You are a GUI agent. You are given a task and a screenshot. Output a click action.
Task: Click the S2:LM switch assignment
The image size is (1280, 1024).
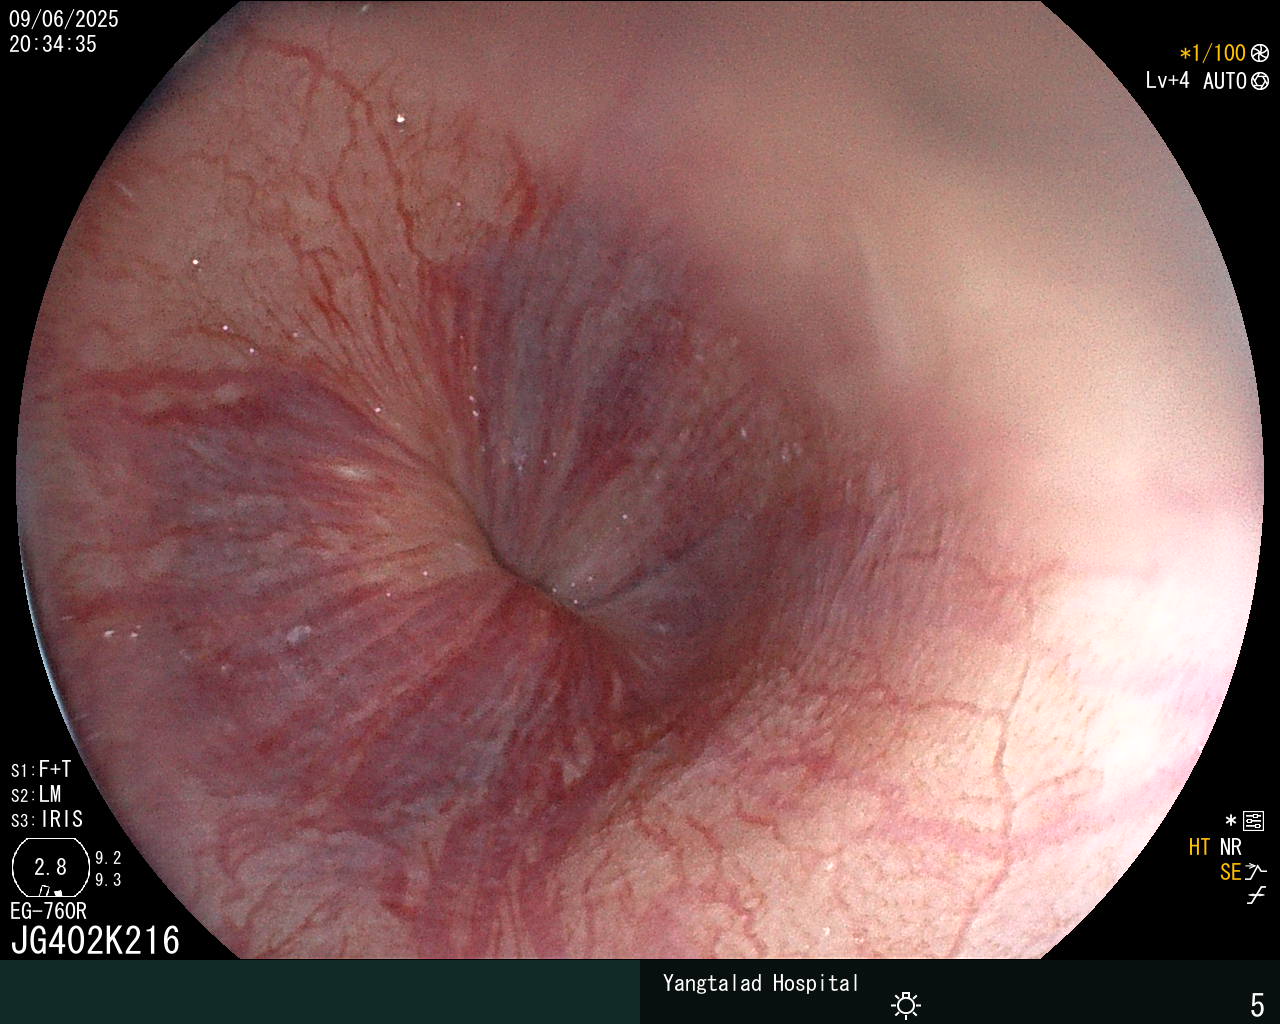(x=36, y=795)
